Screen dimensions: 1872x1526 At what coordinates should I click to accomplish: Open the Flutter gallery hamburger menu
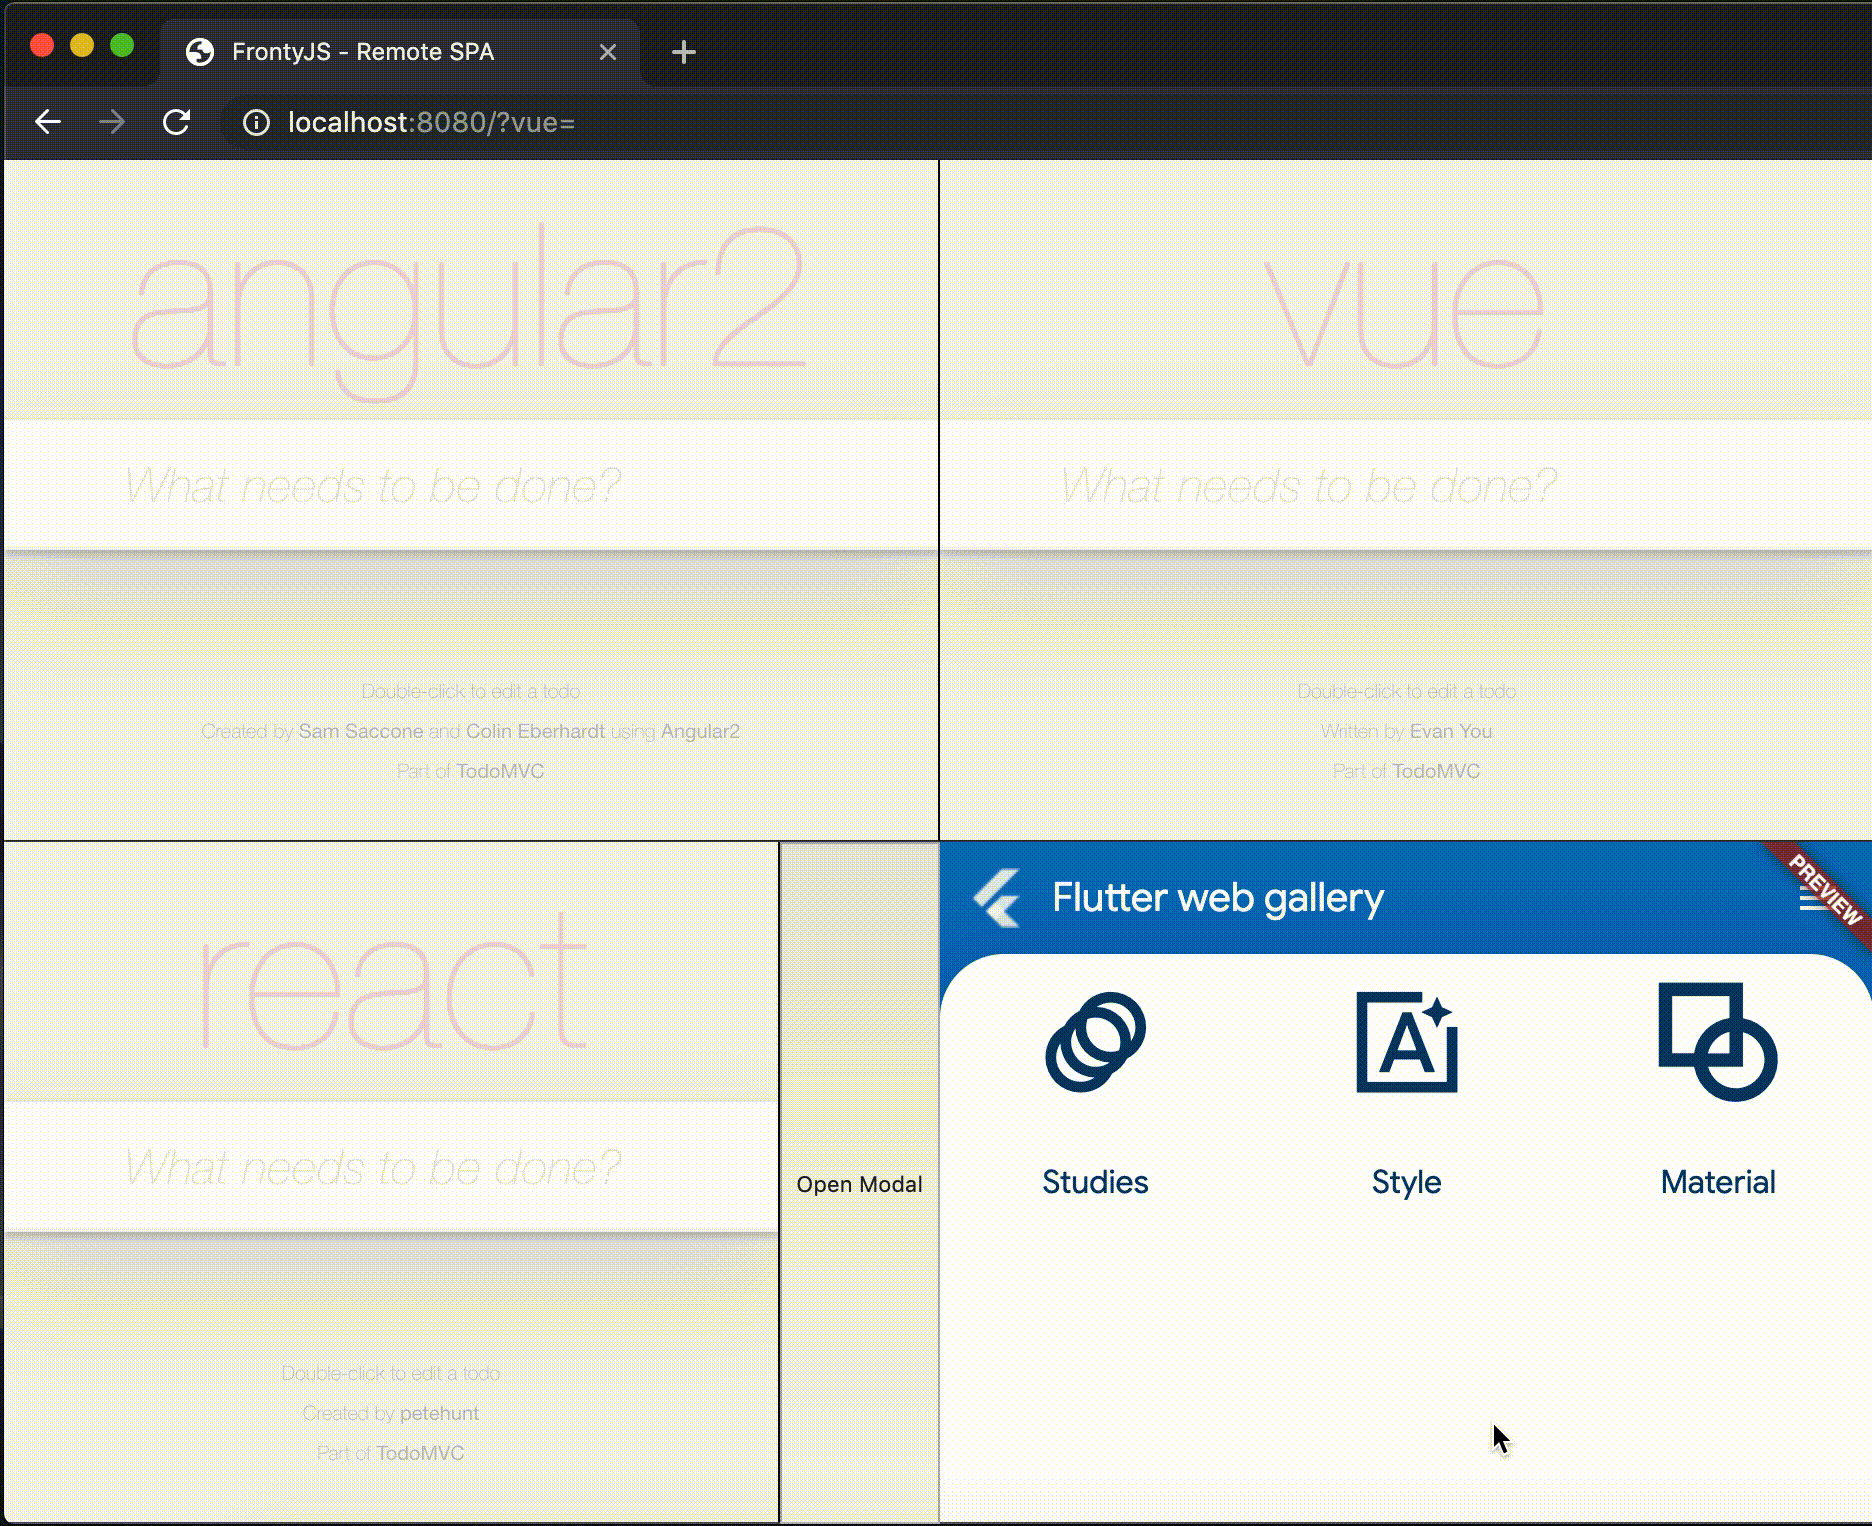(1815, 899)
